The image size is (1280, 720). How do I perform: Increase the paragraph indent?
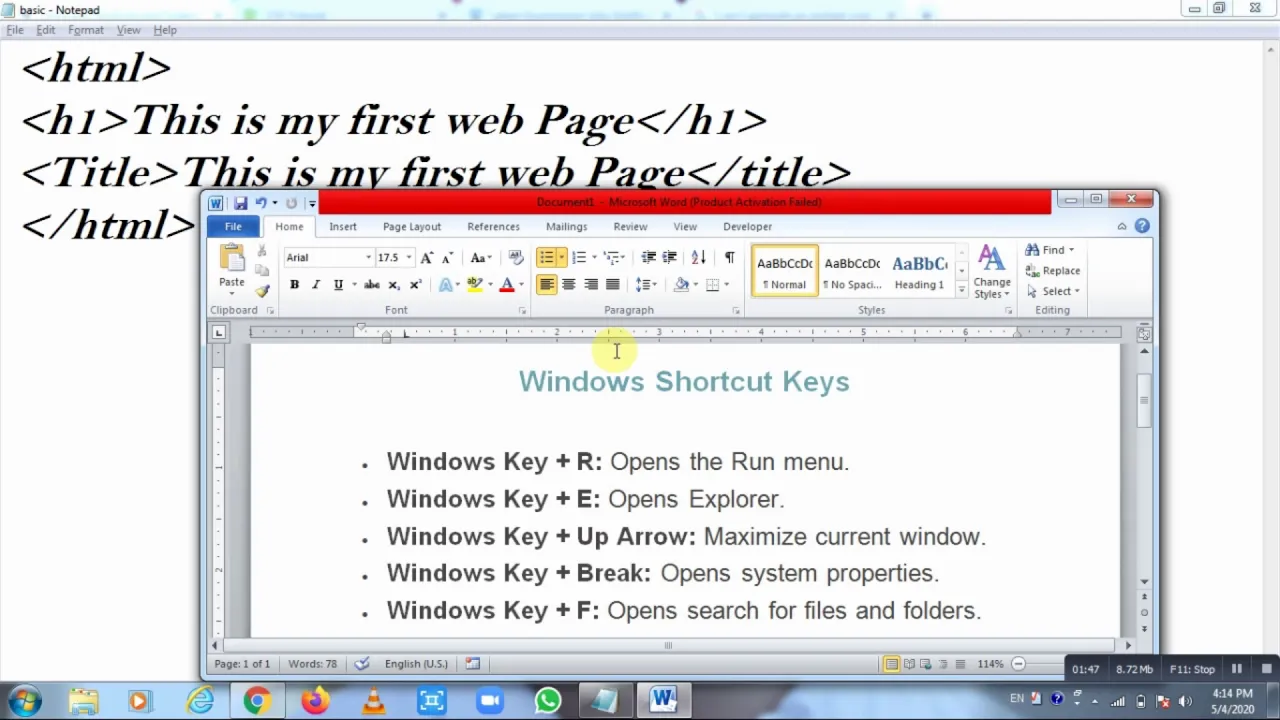669,258
